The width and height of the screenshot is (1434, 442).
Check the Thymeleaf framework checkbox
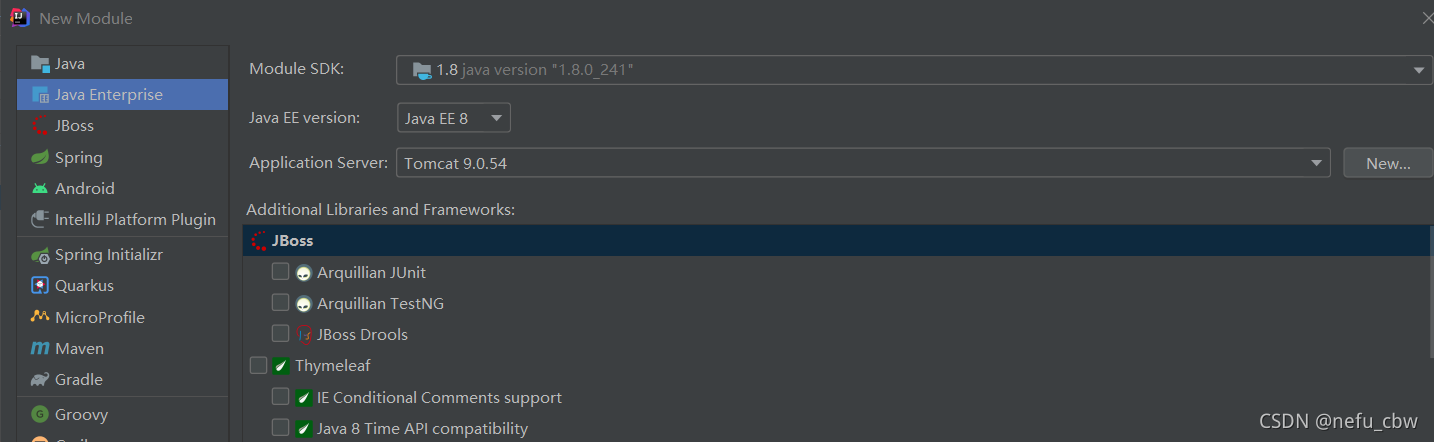point(258,365)
